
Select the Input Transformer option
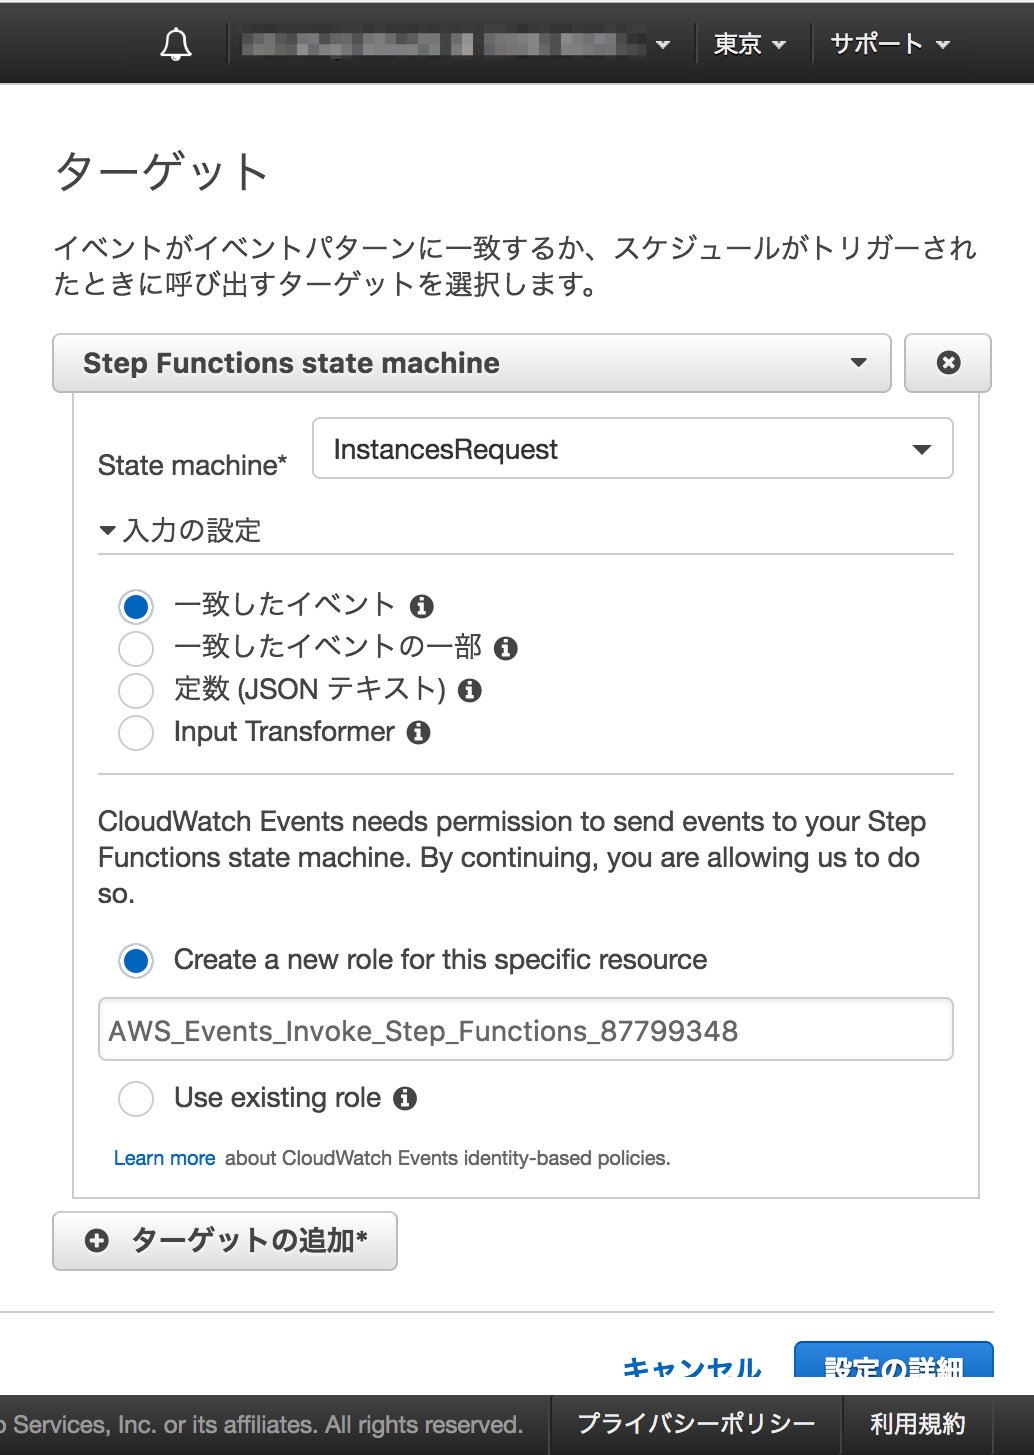pos(136,732)
